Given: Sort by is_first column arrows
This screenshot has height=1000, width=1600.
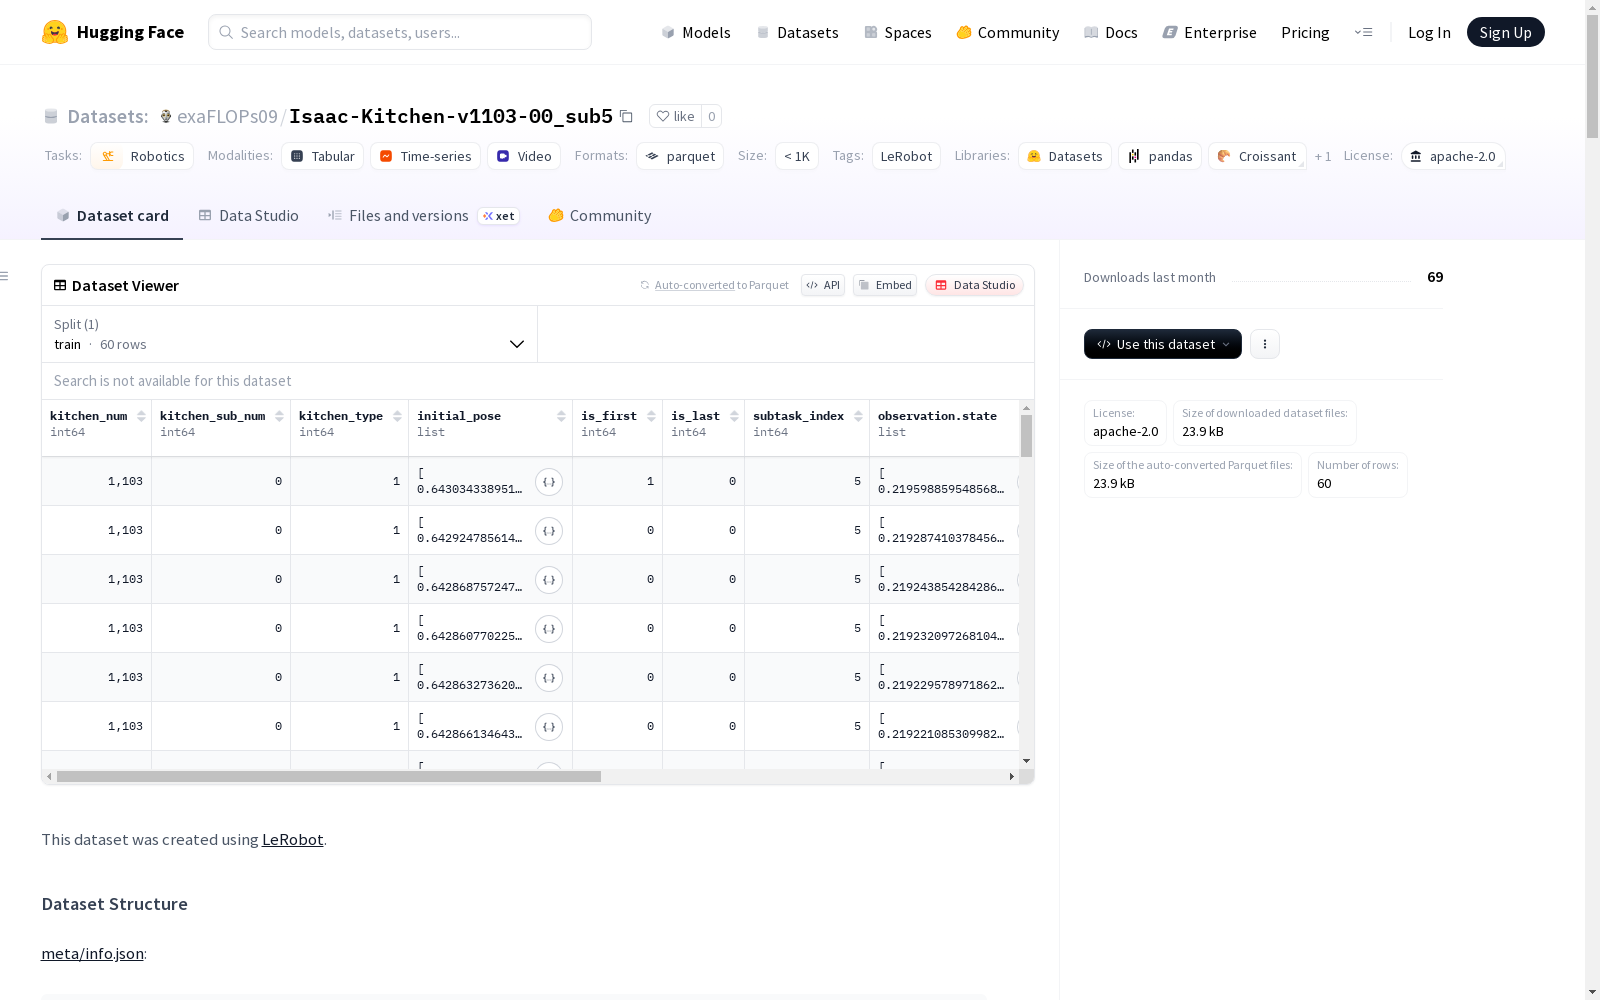Looking at the screenshot, I should [651, 416].
